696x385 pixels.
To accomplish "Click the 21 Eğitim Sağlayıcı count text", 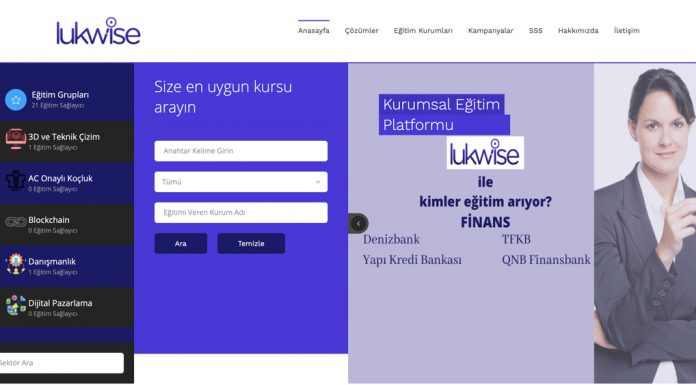I will pos(57,106).
